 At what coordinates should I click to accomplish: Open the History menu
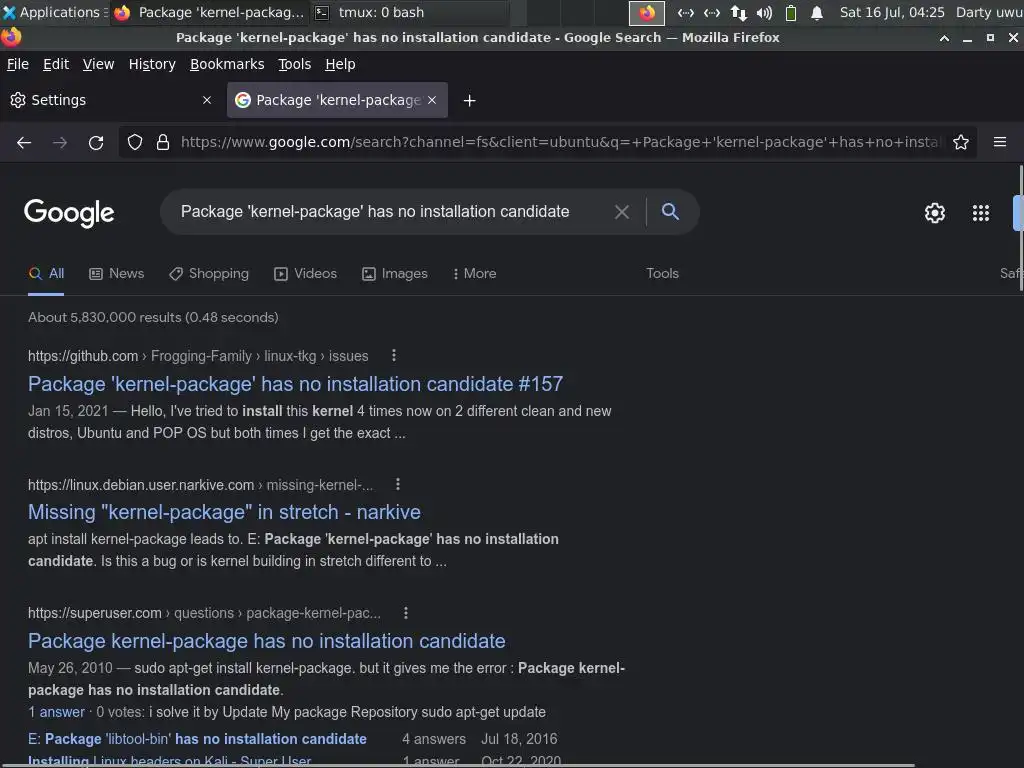(152, 64)
